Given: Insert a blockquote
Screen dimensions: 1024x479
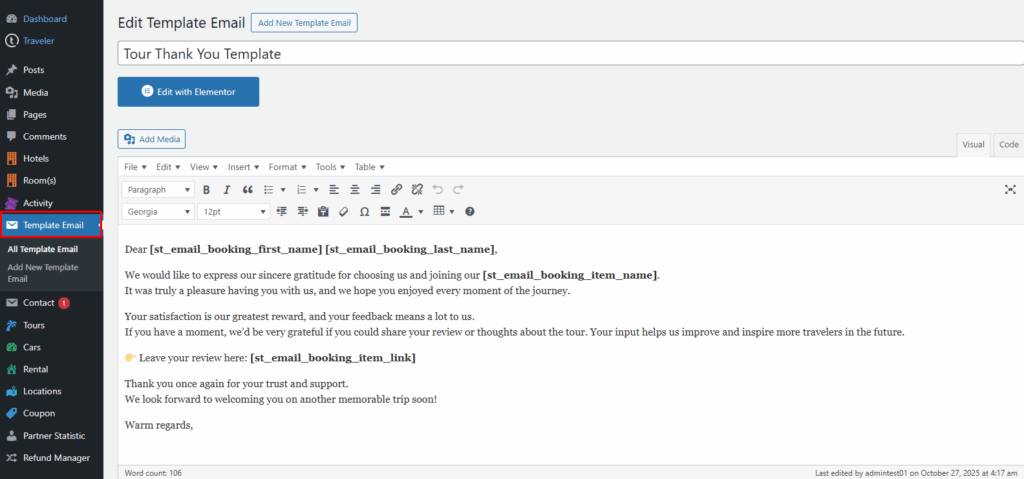Looking at the screenshot, I should pyautogui.click(x=247, y=189).
